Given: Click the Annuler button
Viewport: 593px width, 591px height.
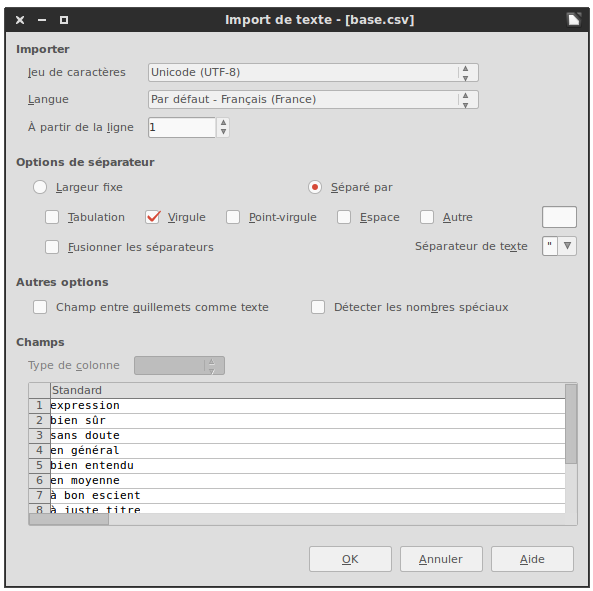Looking at the screenshot, I should click(x=441, y=559).
